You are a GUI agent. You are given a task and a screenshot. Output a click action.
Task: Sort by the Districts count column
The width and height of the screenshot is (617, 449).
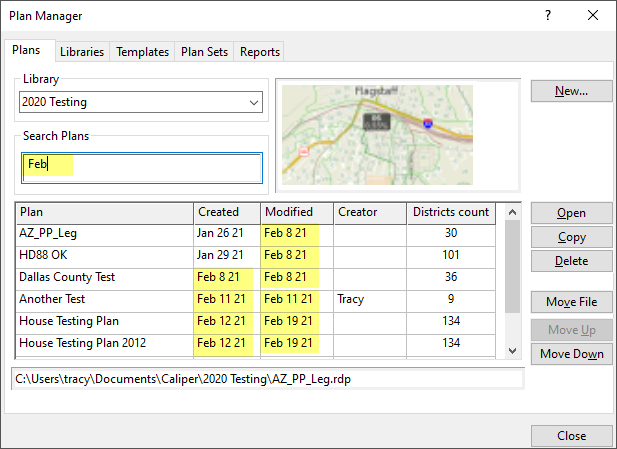pyautogui.click(x=450, y=212)
